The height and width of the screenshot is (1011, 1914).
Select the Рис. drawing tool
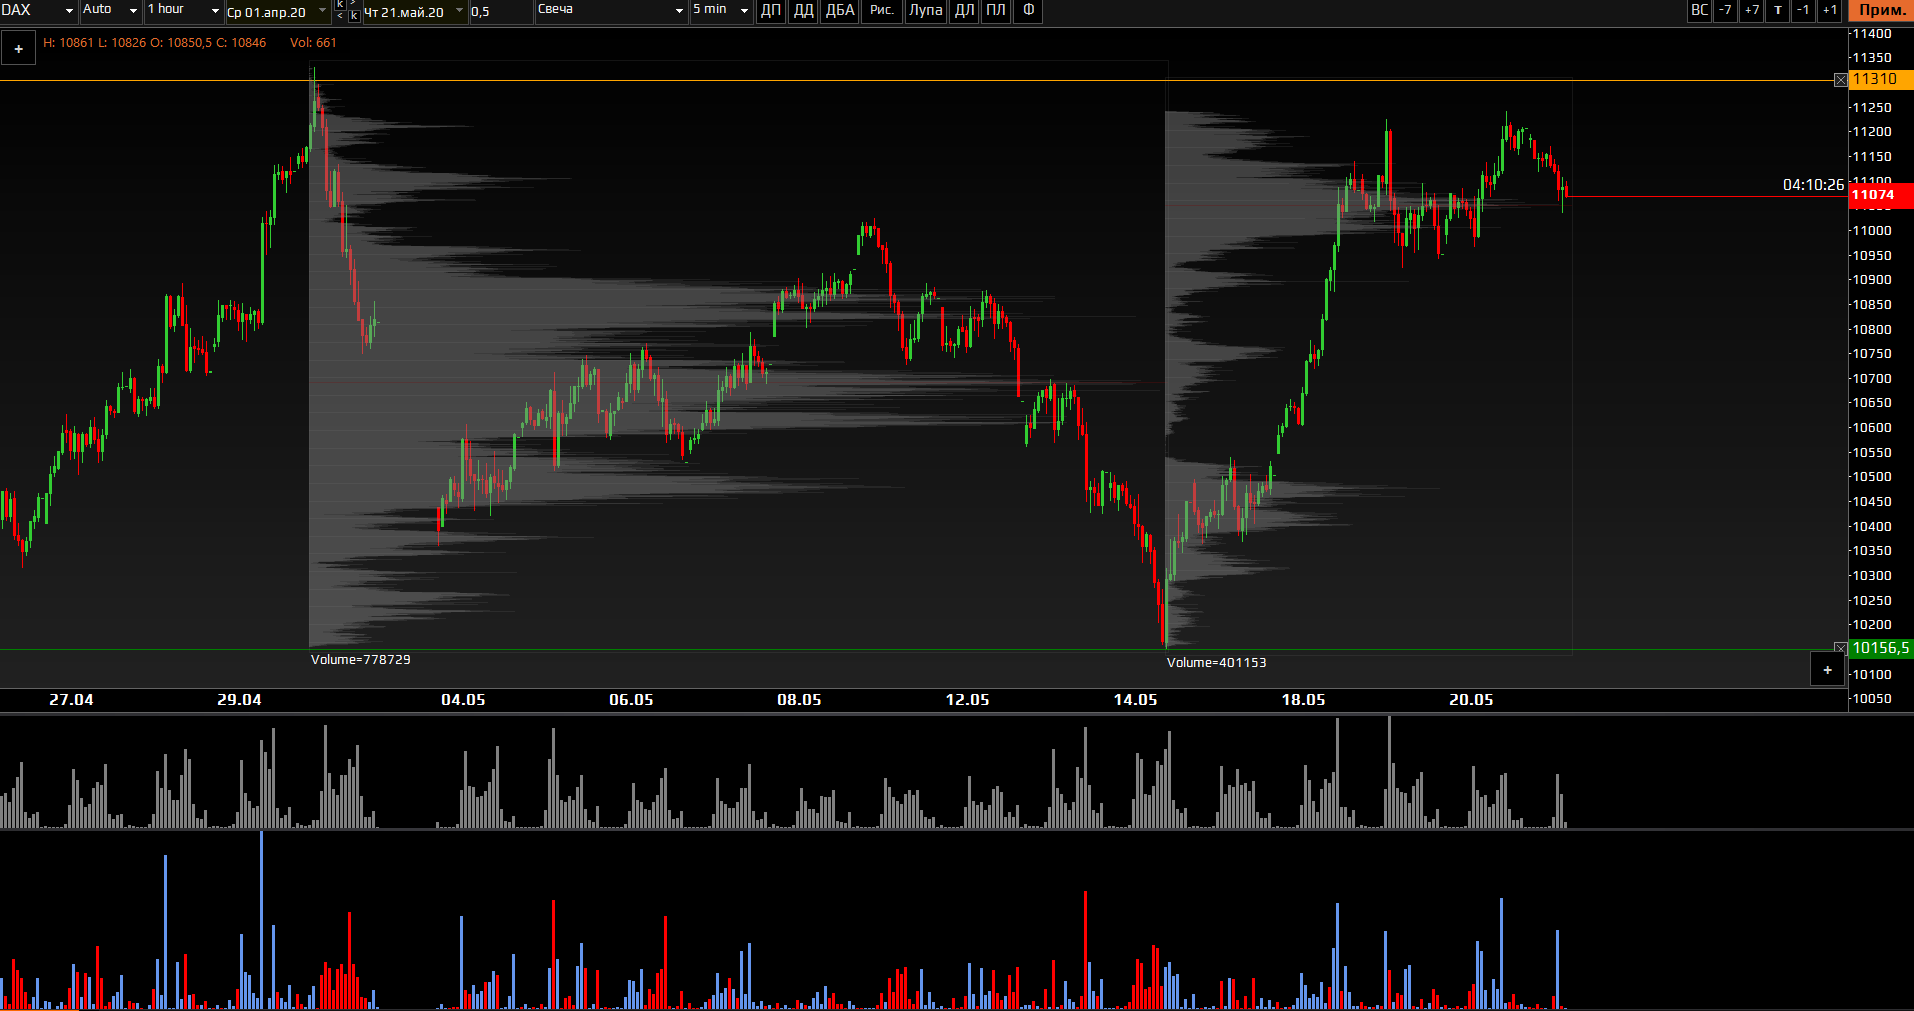pyautogui.click(x=881, y=11)
